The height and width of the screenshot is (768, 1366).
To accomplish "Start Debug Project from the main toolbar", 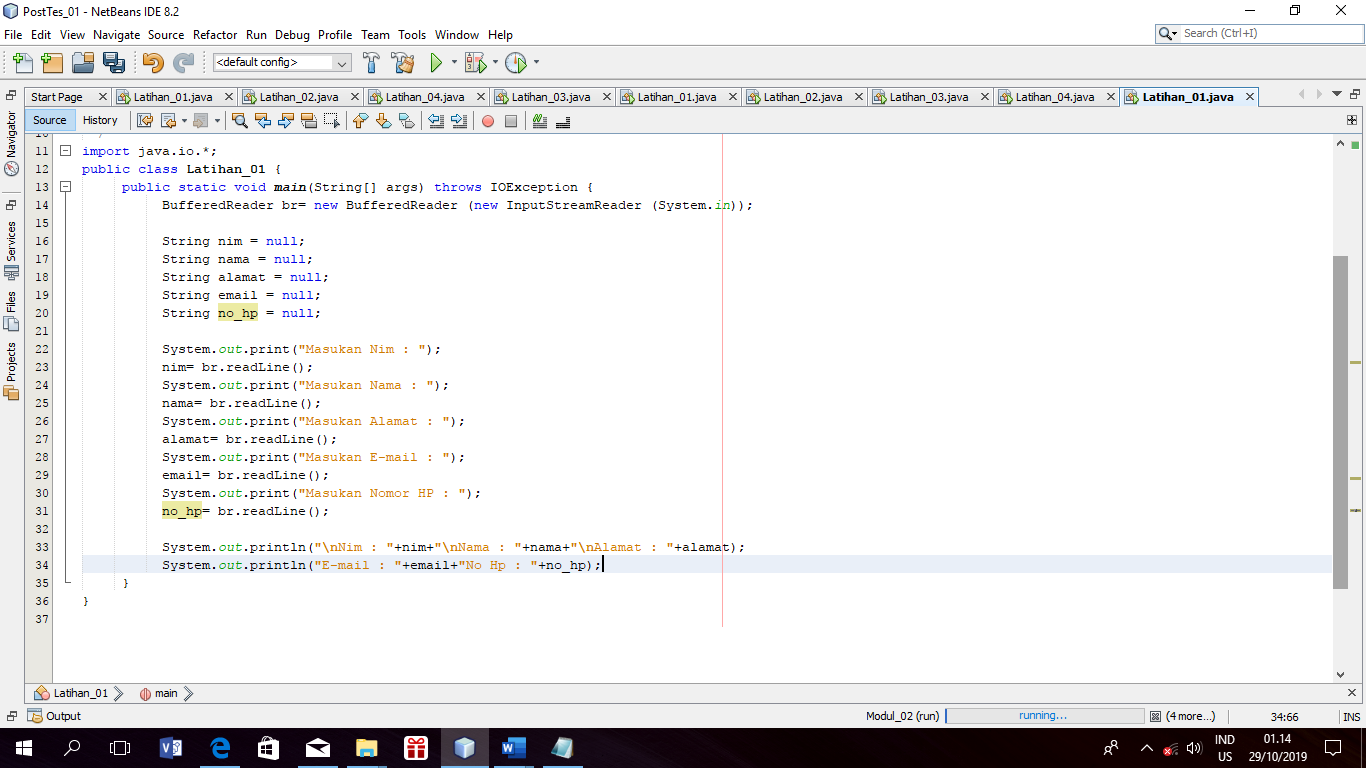I will click(x=474, y=62).
